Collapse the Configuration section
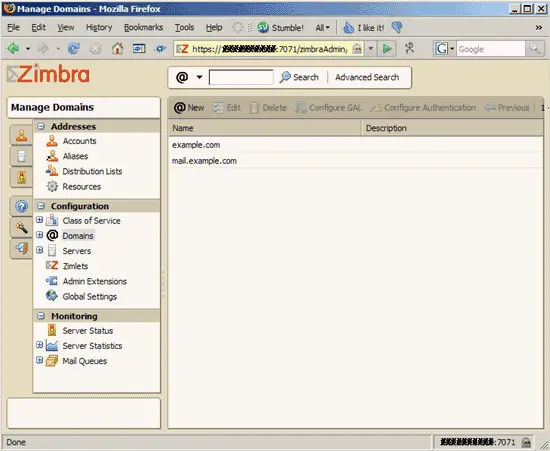Screen dimensions: 550x451 [41, 206]
